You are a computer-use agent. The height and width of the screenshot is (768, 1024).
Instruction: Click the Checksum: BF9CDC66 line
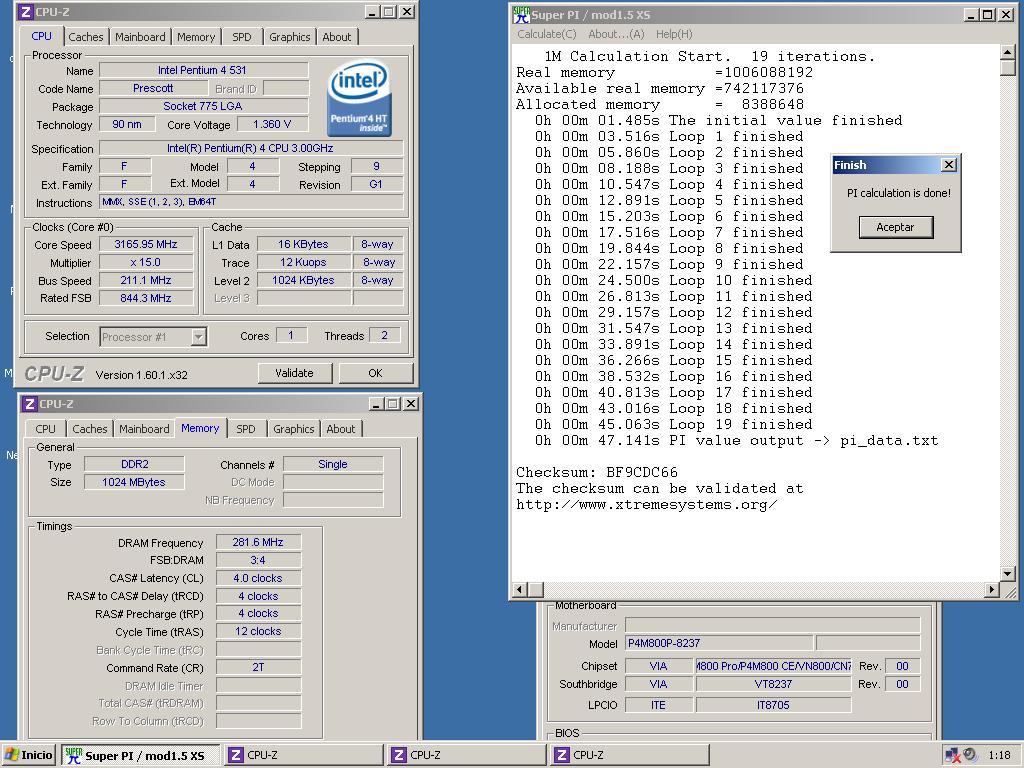coord(597,472)
